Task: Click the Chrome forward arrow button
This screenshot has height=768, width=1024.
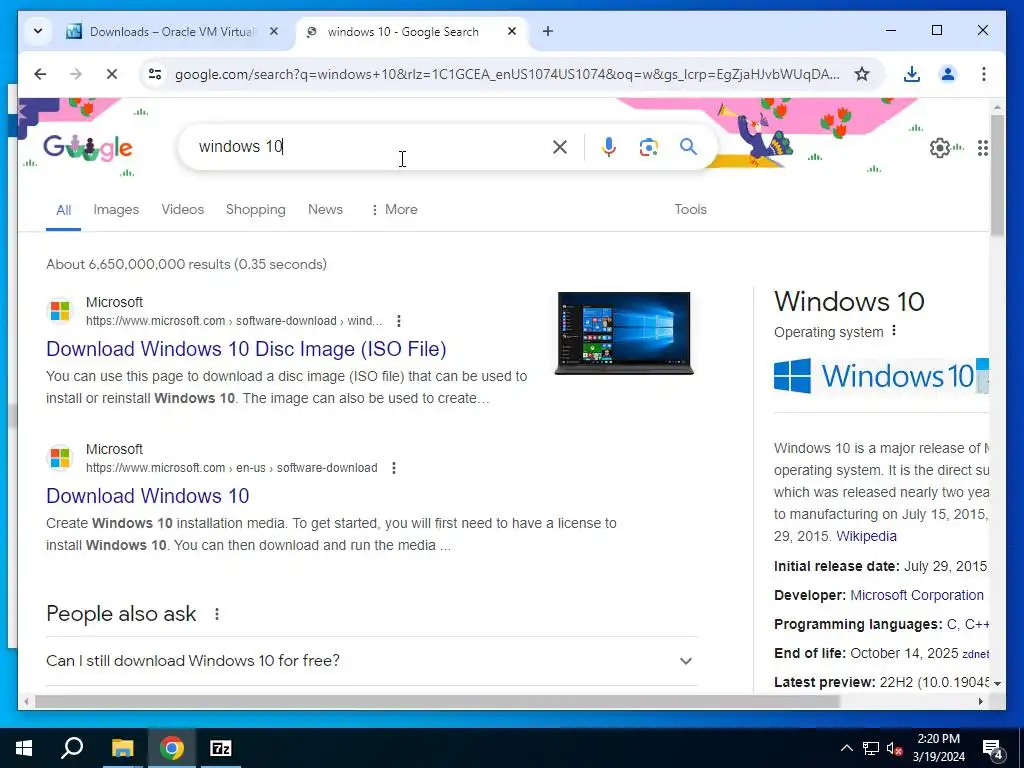Action: click(76, 74)
